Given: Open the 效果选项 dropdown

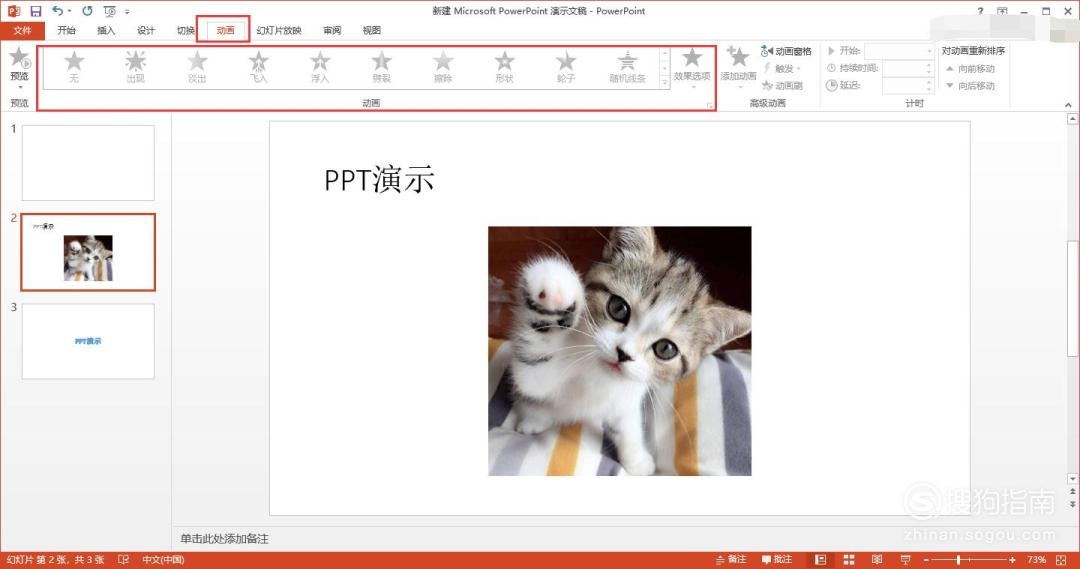Looking at the screenshot, I should (692, 68).
